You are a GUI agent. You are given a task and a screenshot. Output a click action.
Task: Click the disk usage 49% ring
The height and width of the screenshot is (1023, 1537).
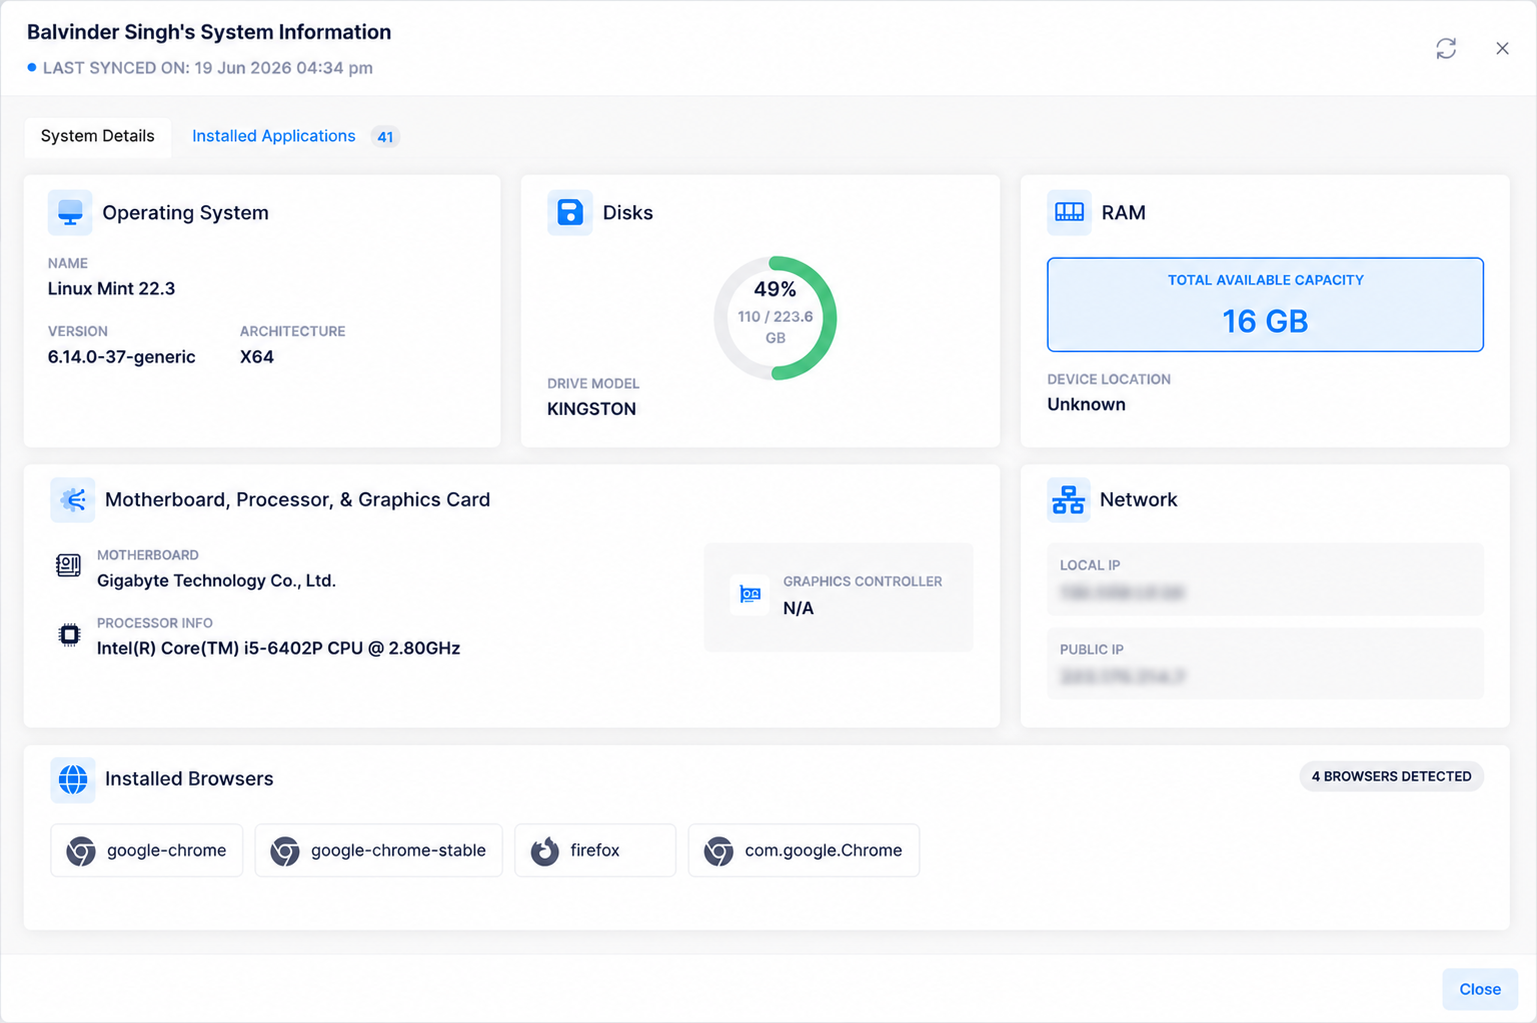point(775,318)
